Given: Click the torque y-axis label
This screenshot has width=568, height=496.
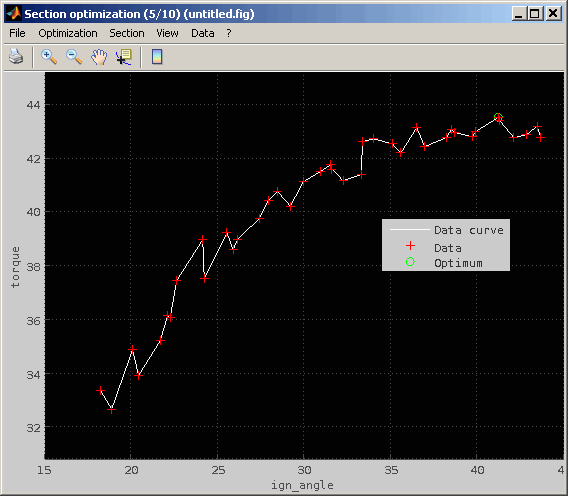Looking at the screenshot, I should pyautogui.click(x=15, y=267).
